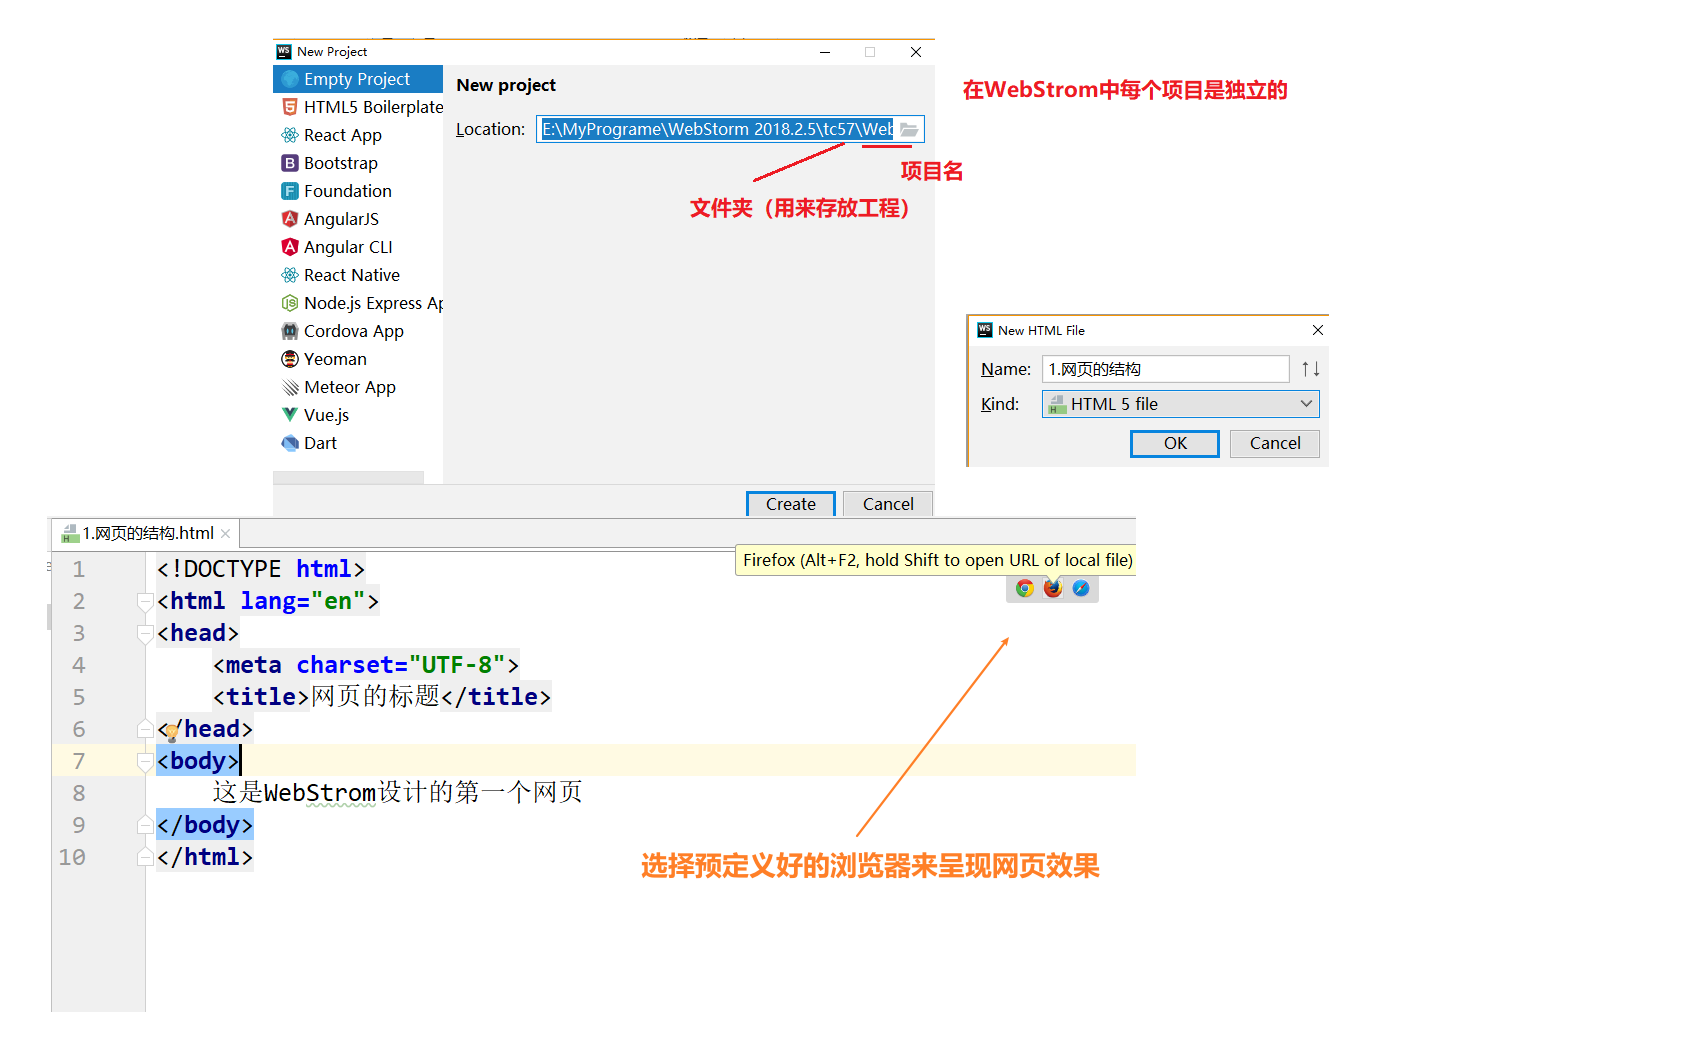
Task: Click the React Native atom icon
Action: click(290, 275)
